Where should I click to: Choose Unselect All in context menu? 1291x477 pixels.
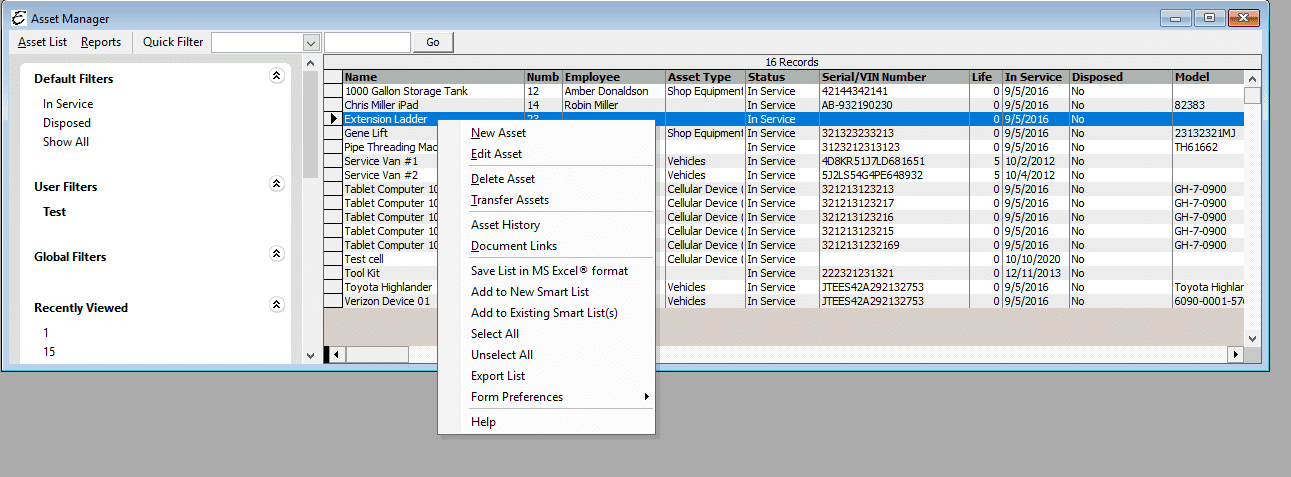[x=546, y=355]
